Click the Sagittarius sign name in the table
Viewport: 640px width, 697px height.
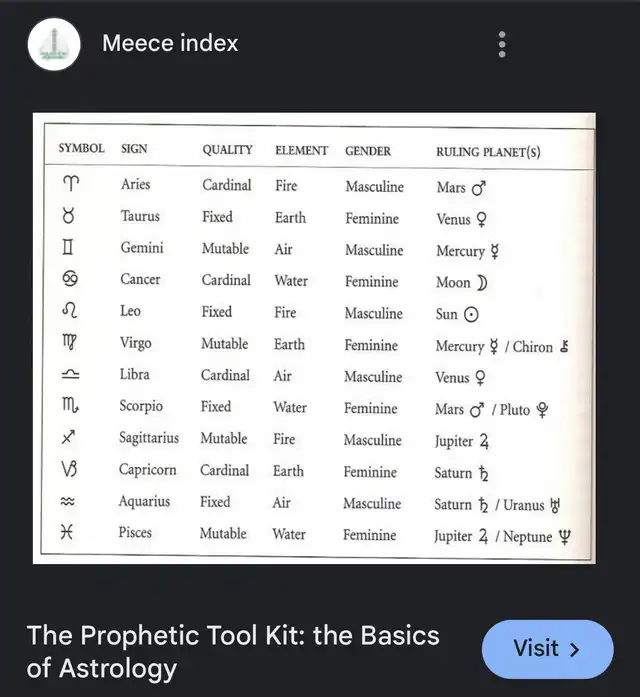point(149,438)
